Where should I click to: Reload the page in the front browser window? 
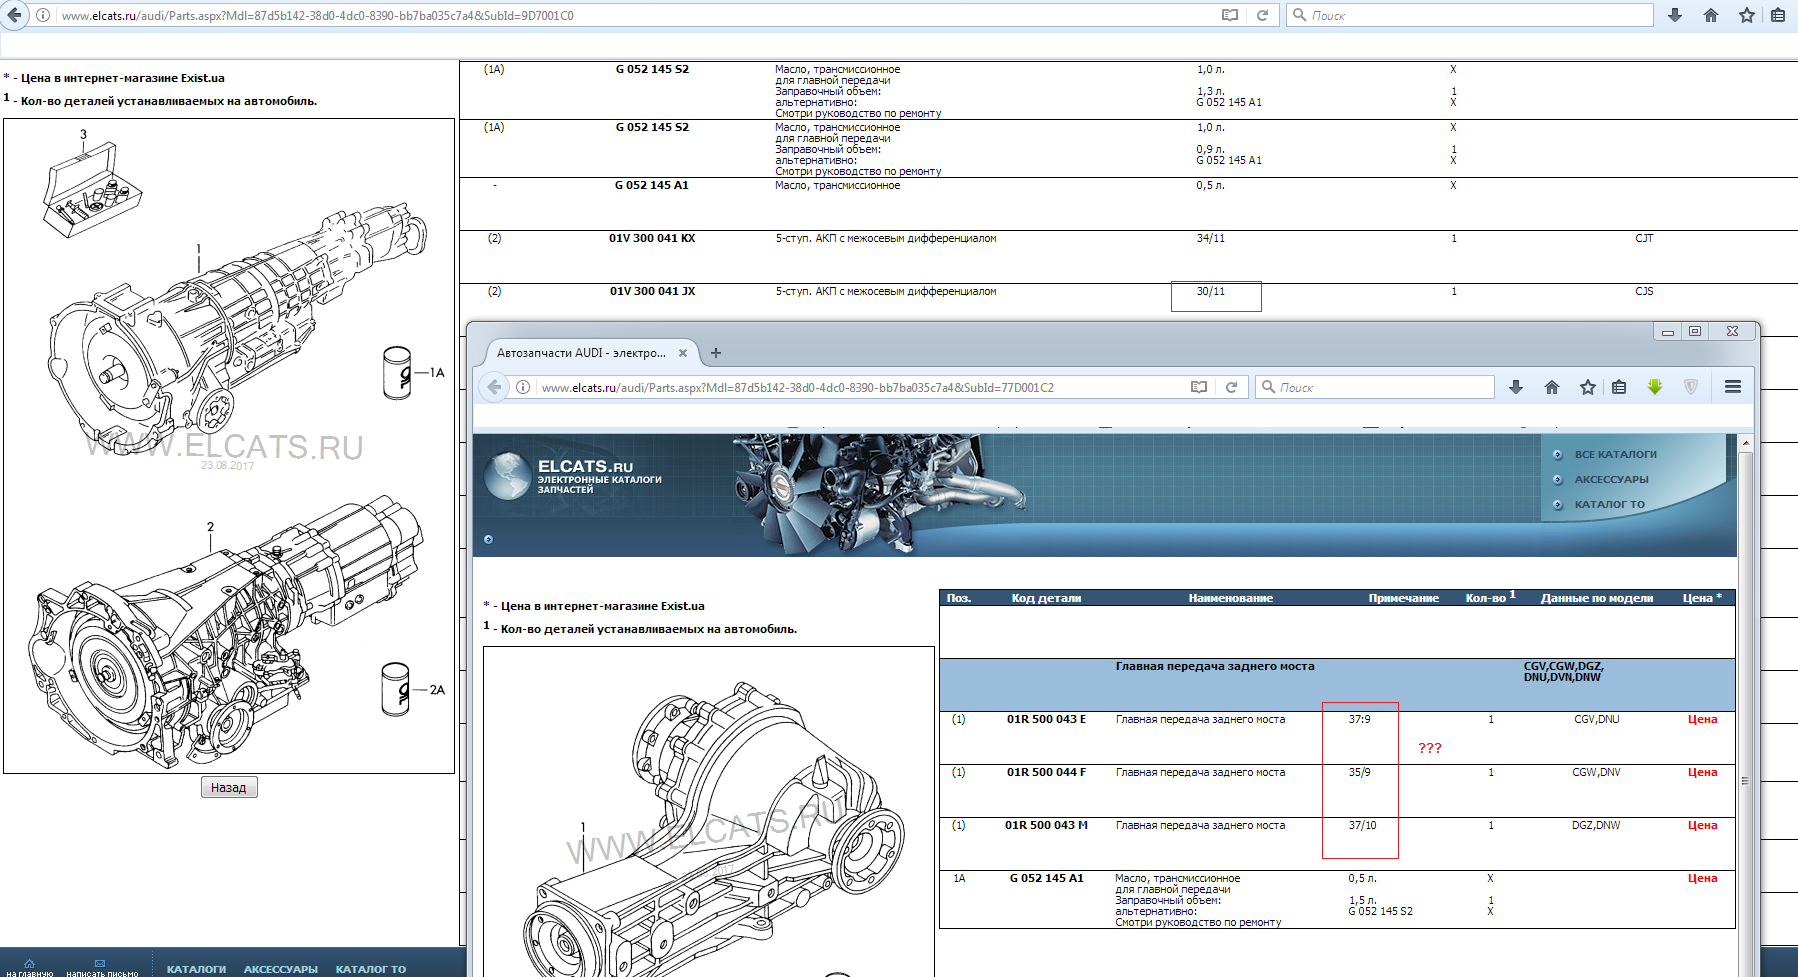pos(1231,387)
